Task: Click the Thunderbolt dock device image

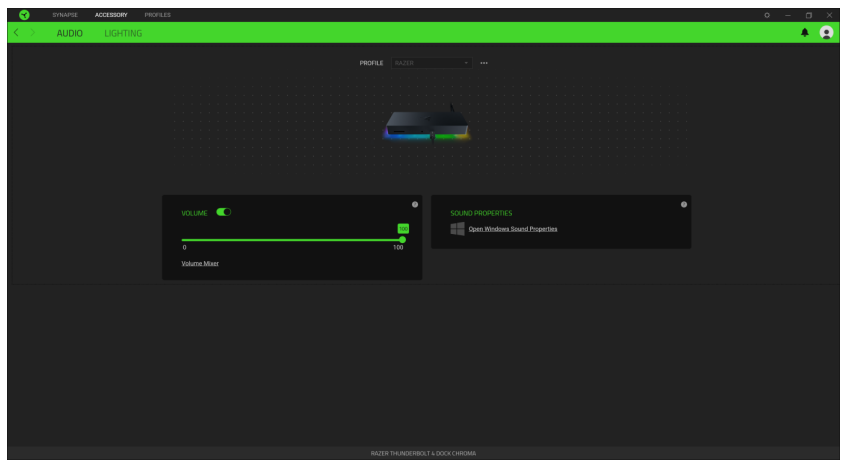Action: tap(427, 124)
